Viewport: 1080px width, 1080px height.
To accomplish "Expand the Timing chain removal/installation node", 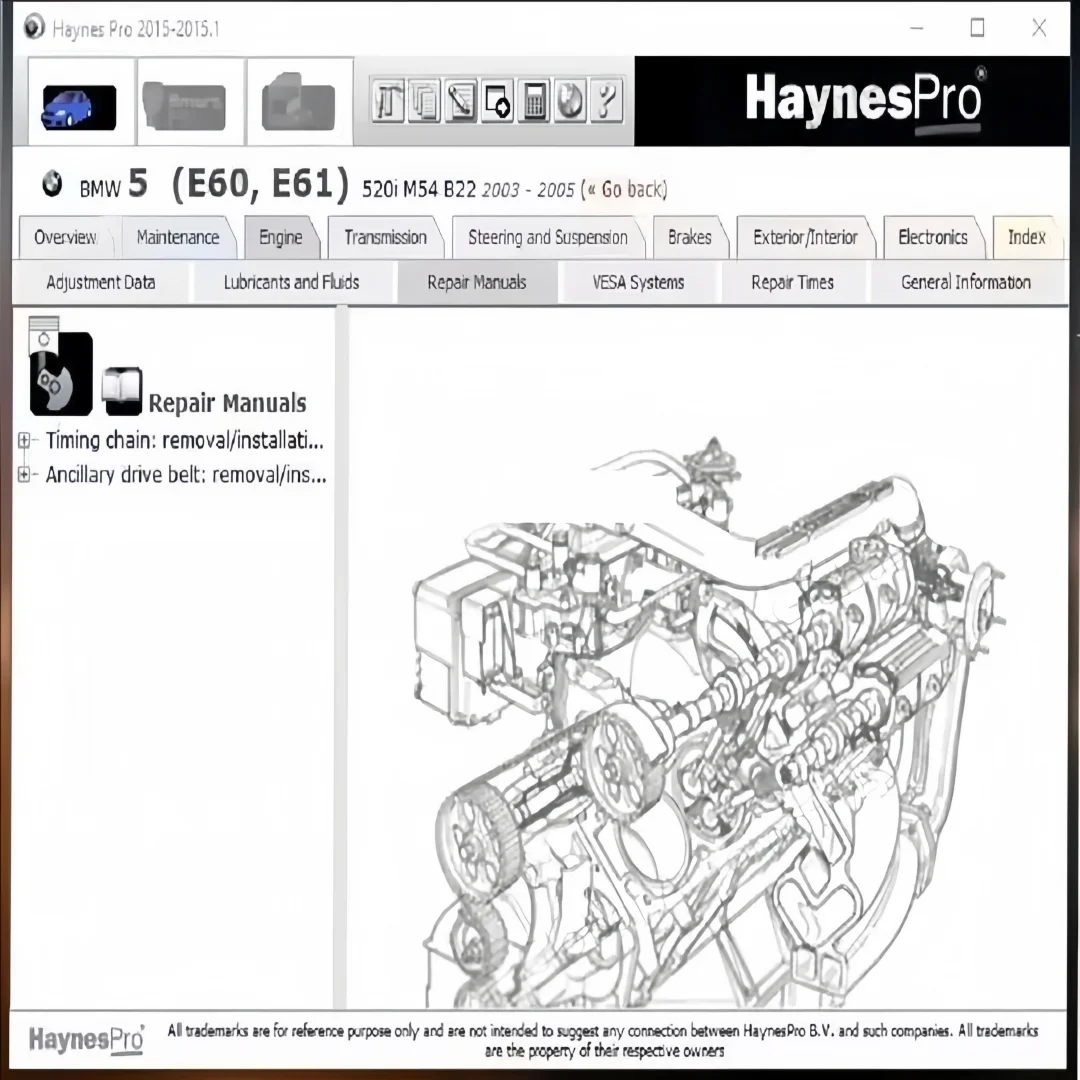I will point(23,441).
